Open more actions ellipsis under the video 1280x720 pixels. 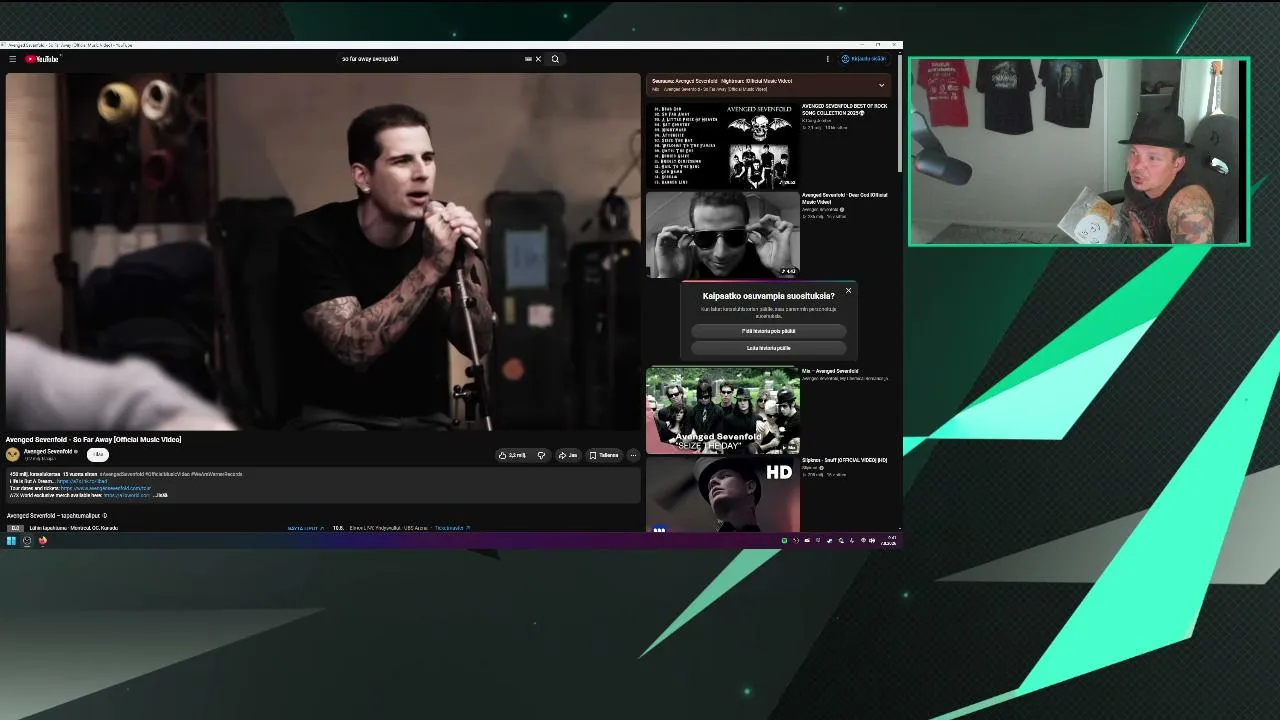(633, 455)
